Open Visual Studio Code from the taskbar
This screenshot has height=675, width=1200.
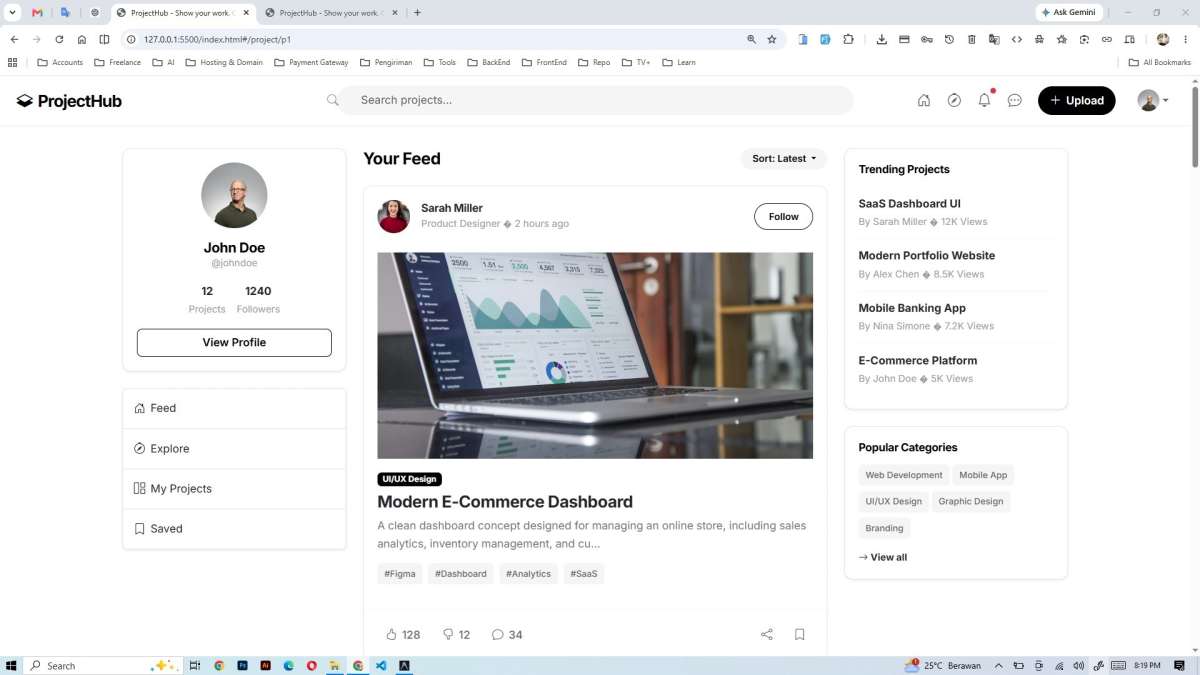tap(381, 665)
